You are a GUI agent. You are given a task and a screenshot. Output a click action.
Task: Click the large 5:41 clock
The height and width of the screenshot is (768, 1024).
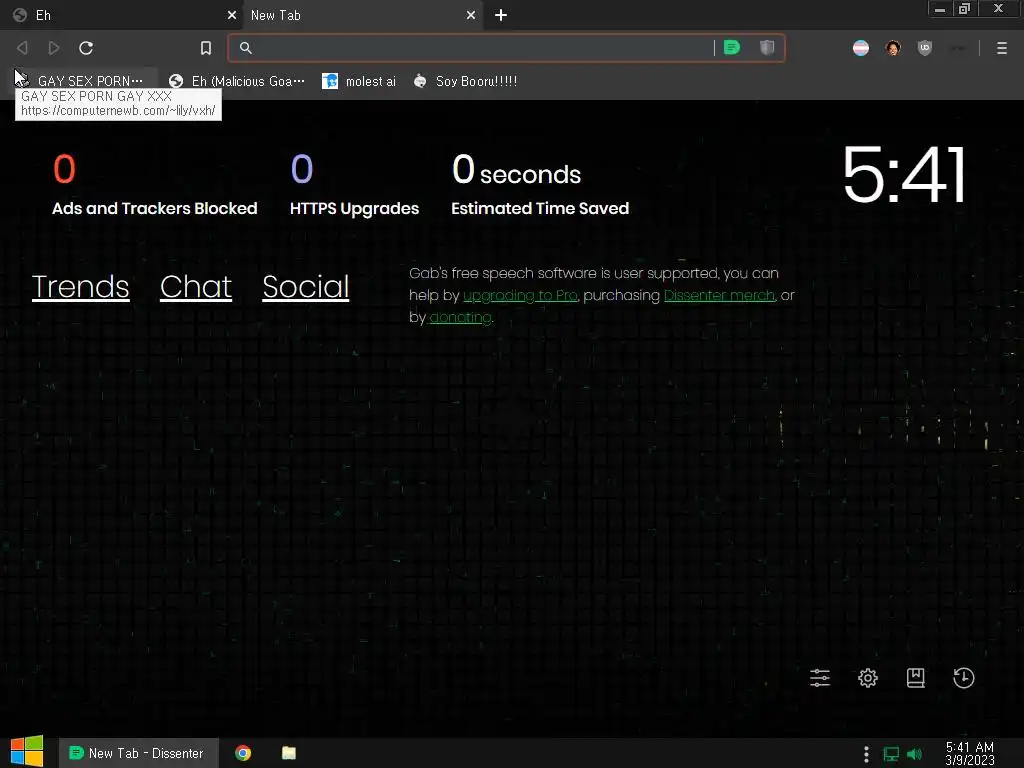904,174
